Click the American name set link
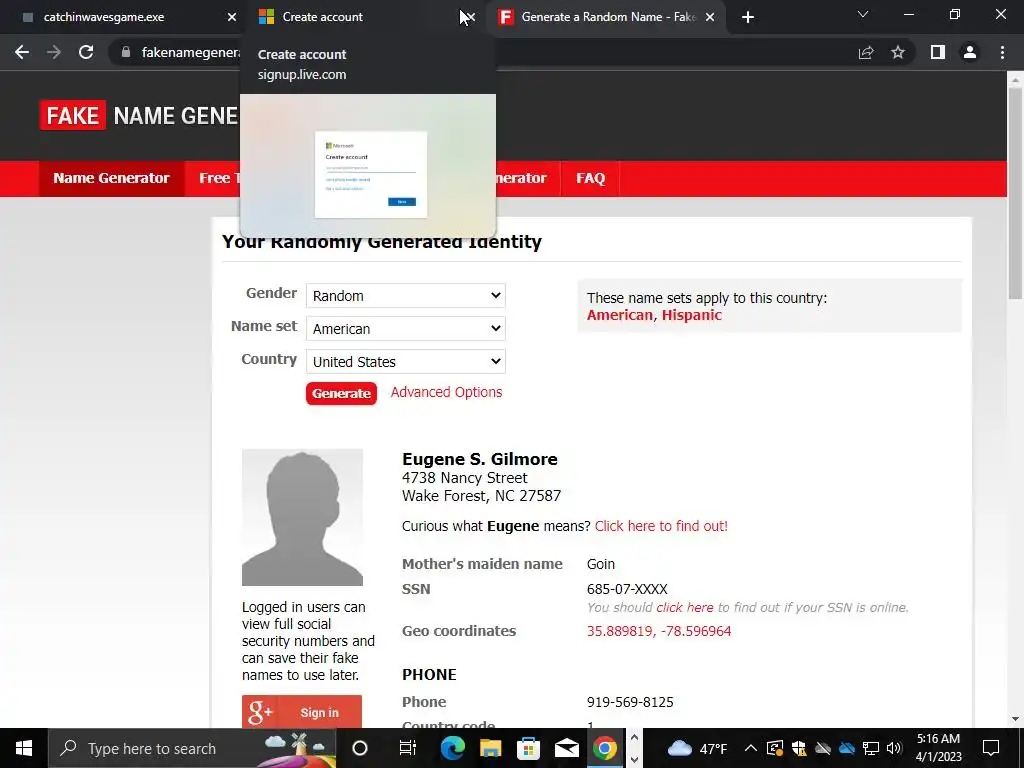 coord(620,315)
